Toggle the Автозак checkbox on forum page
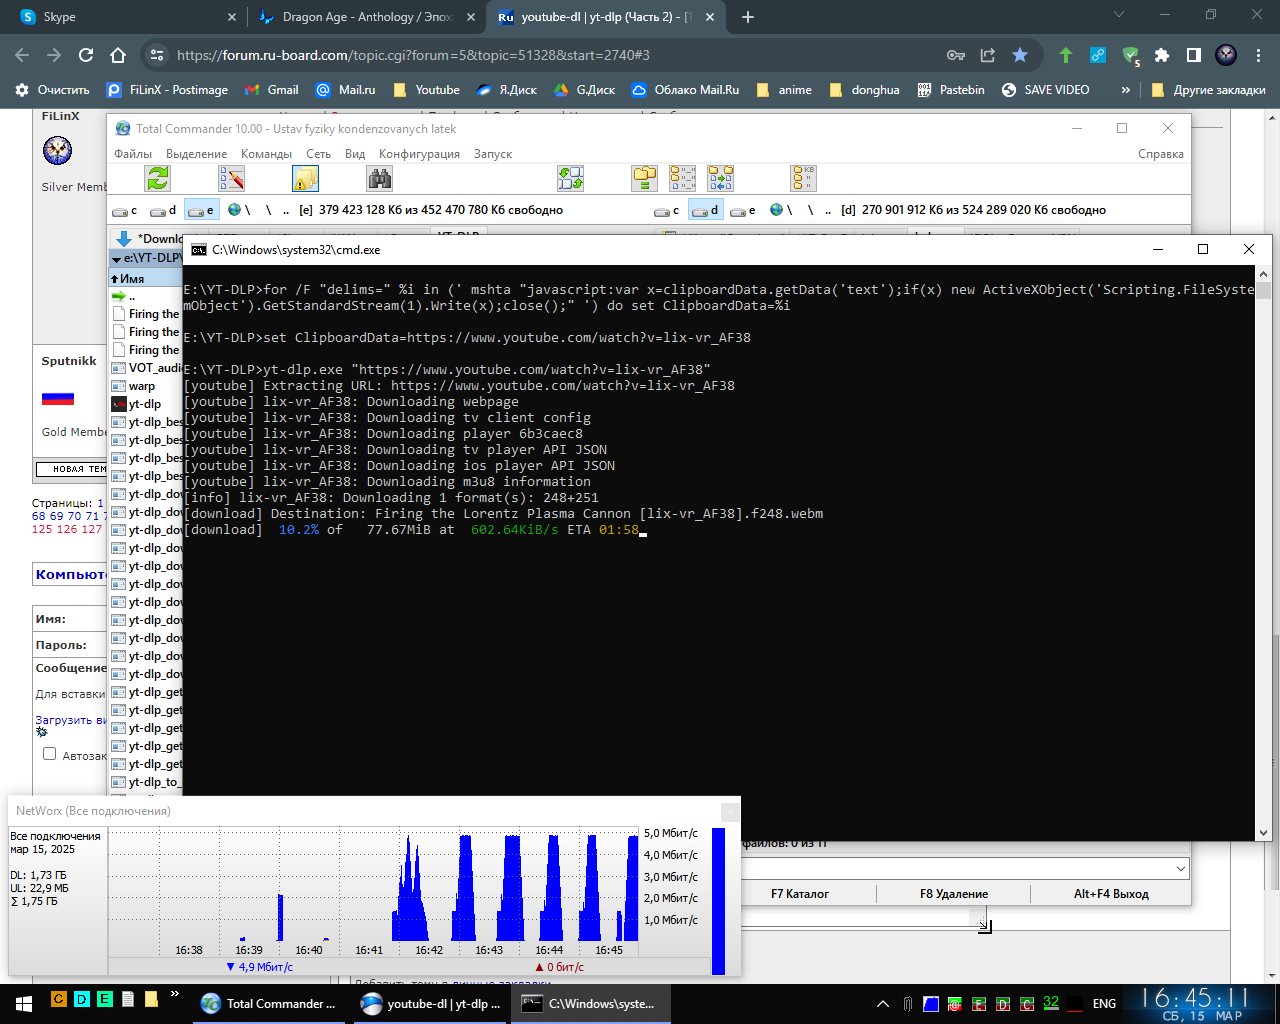1280x1024 pixels. 49,754
